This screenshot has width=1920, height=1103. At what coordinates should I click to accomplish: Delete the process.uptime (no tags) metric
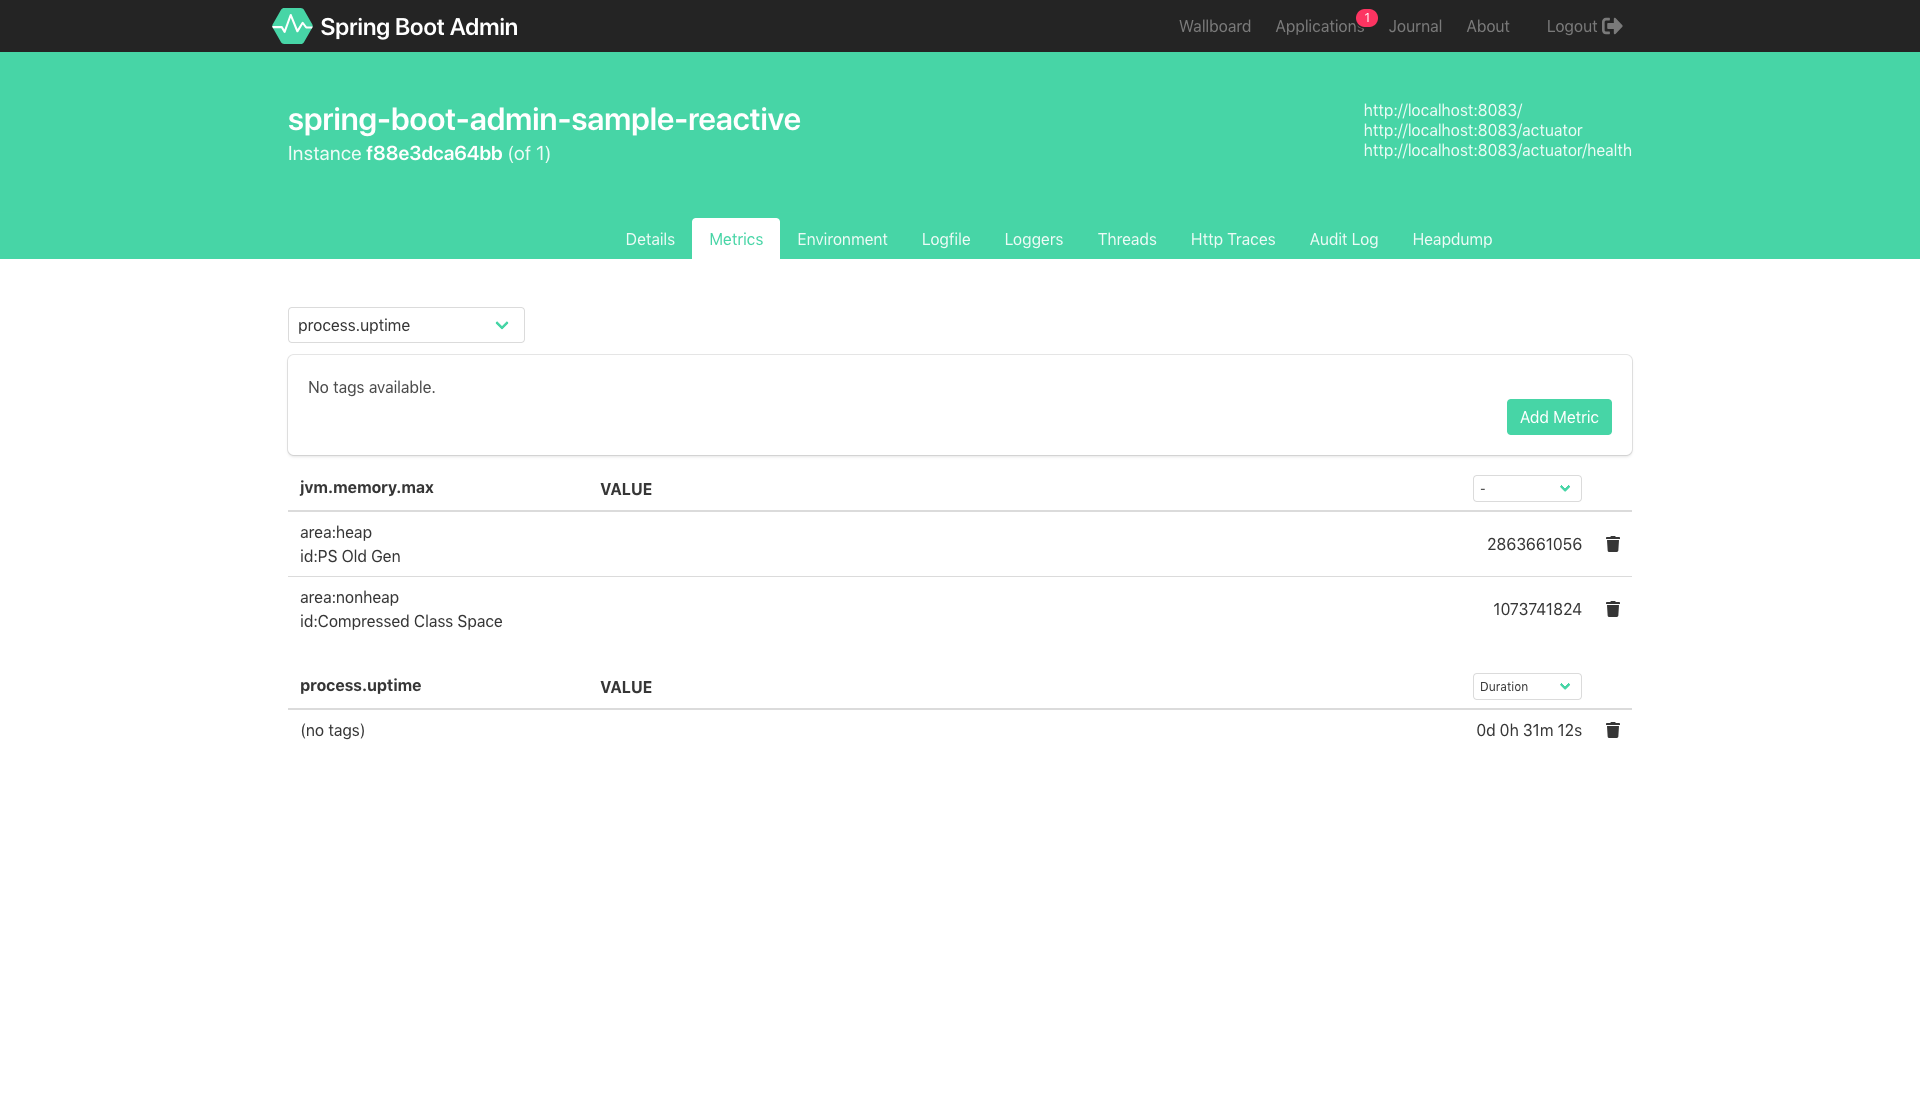[1613, 730]
